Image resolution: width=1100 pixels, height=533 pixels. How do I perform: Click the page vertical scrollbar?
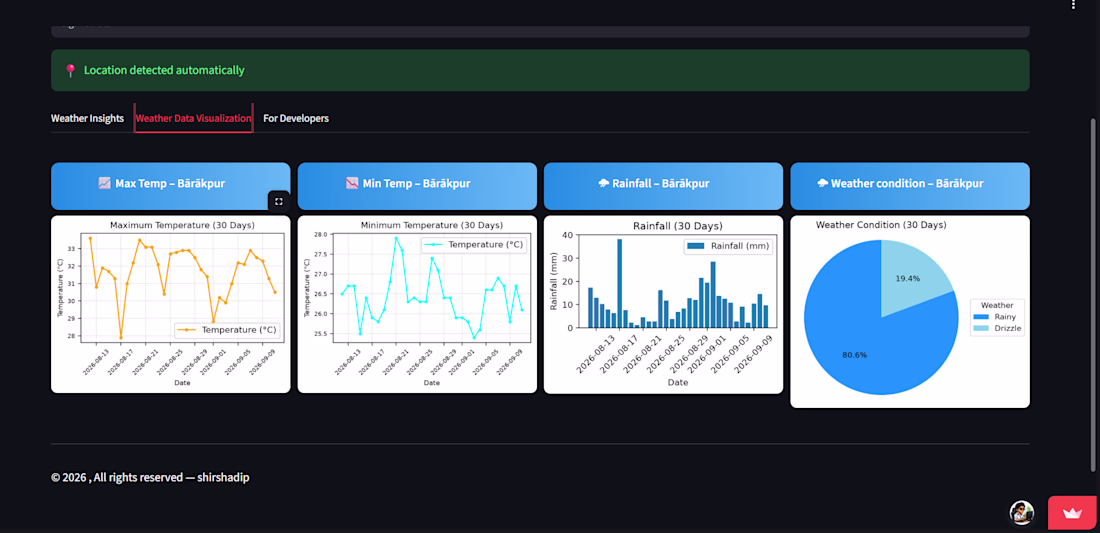(x=1094, y=295)
